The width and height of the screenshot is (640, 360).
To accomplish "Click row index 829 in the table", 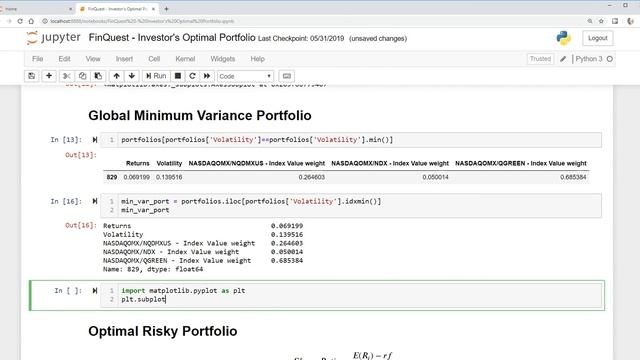I will pos(112,177).
